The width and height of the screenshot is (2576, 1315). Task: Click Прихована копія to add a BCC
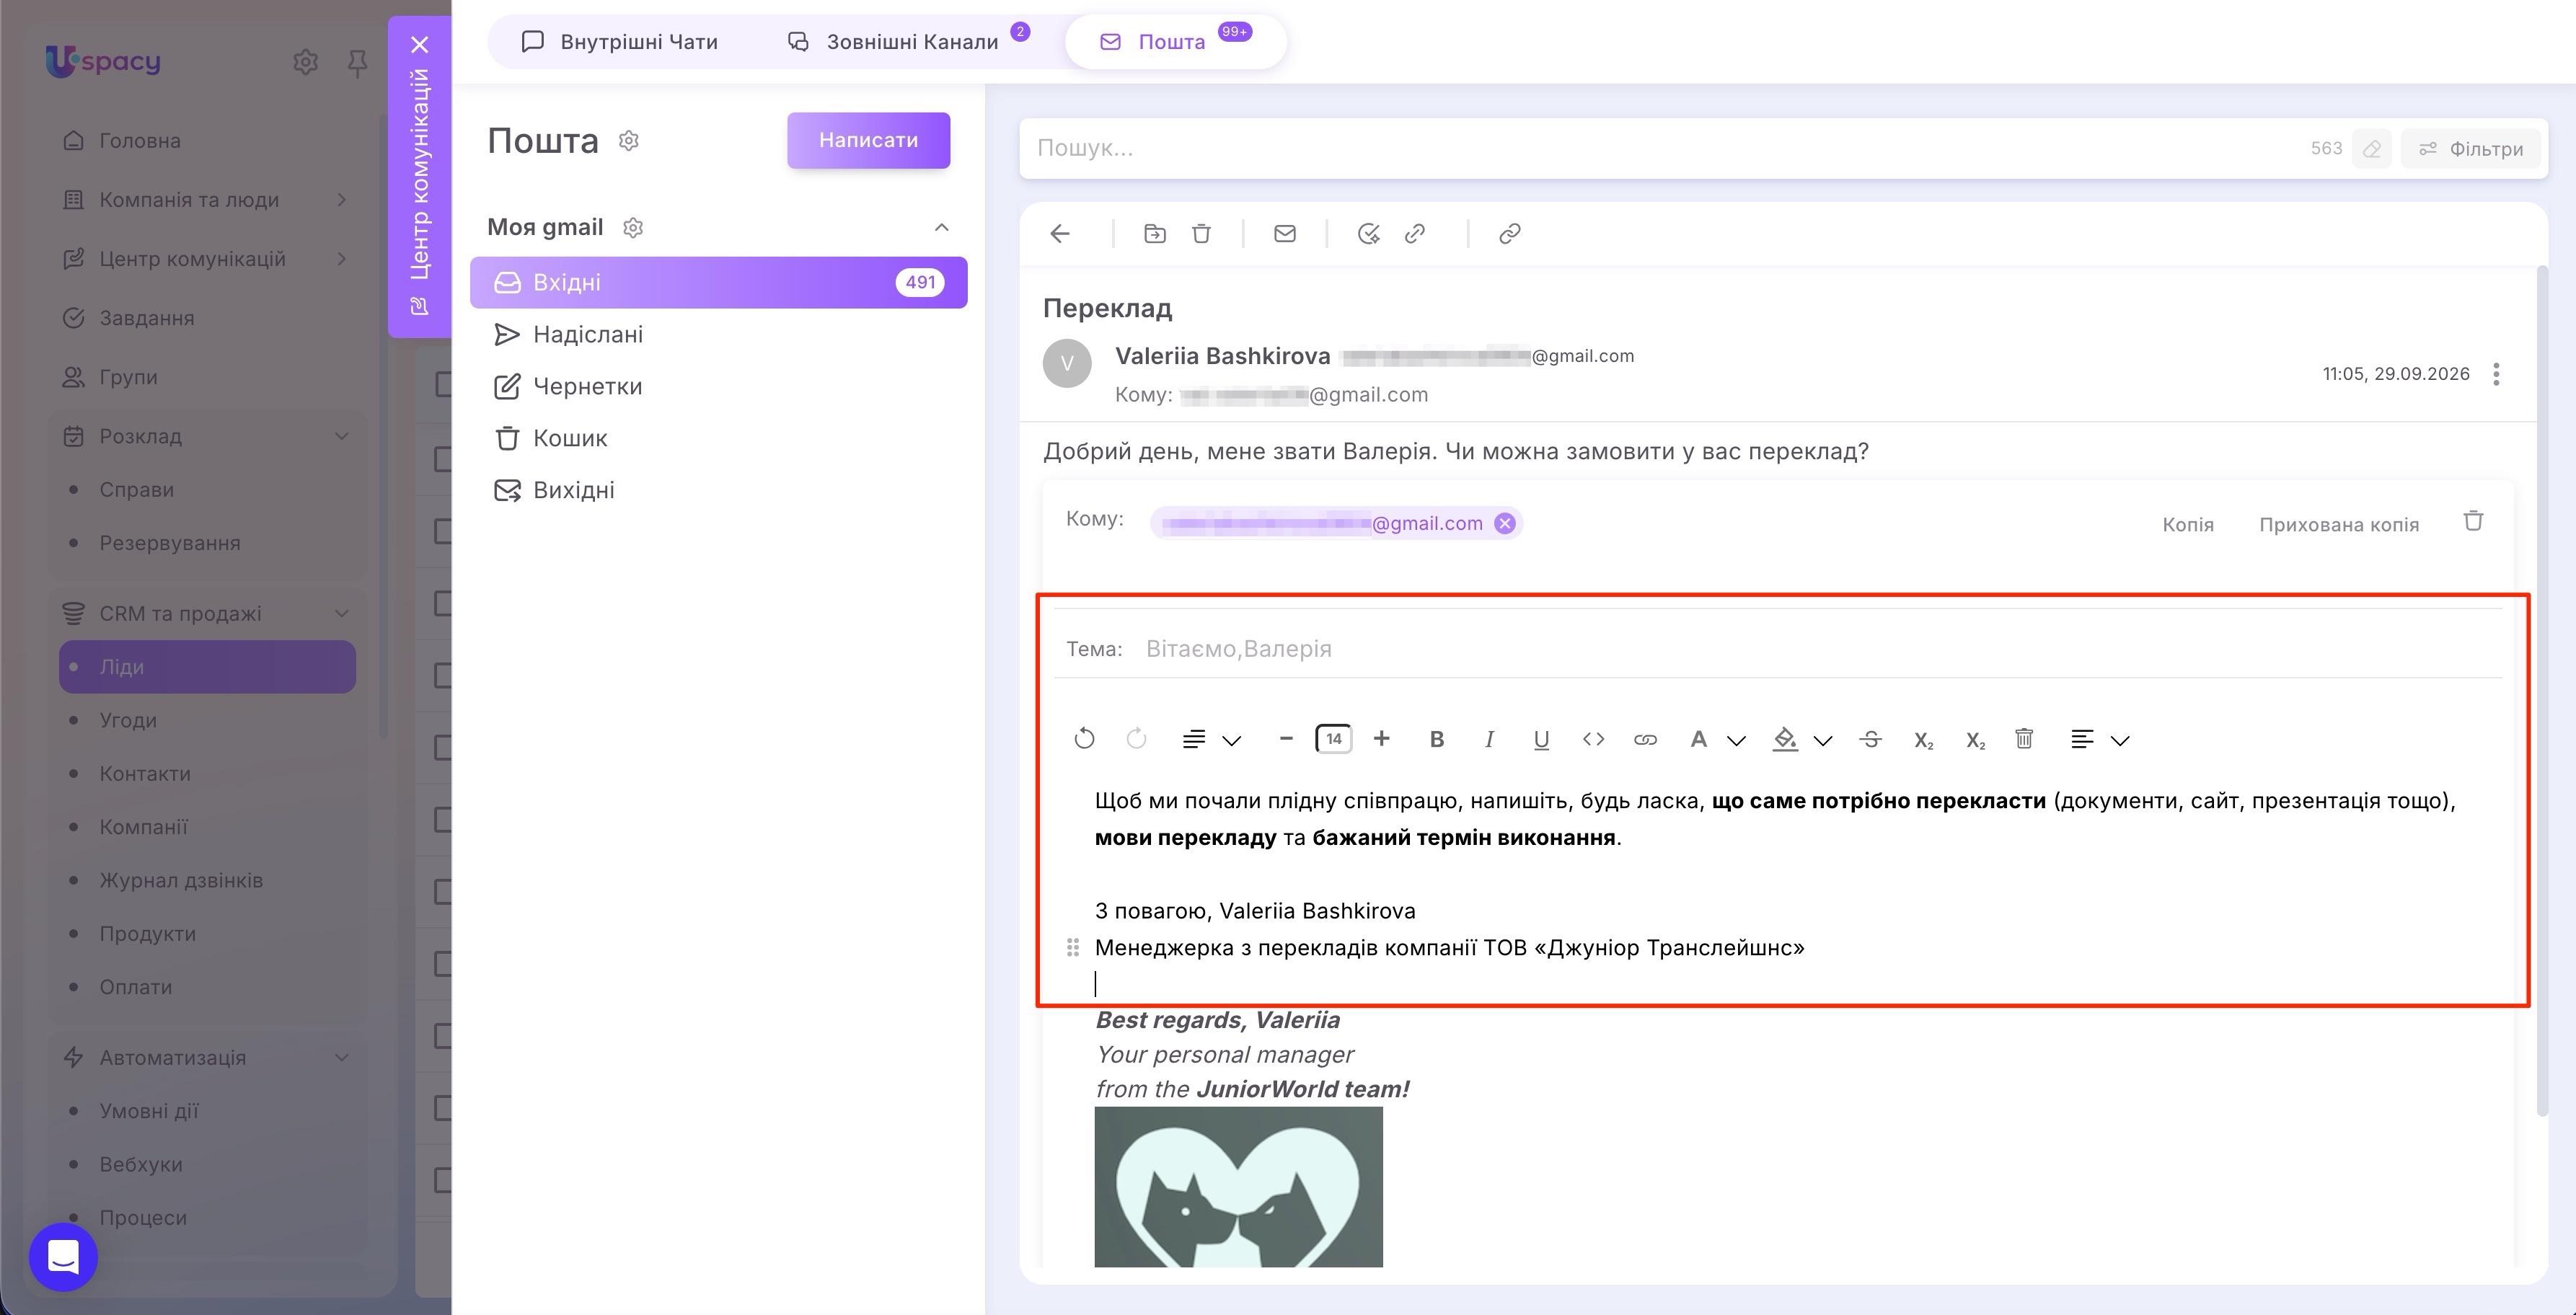point(2338,525)
